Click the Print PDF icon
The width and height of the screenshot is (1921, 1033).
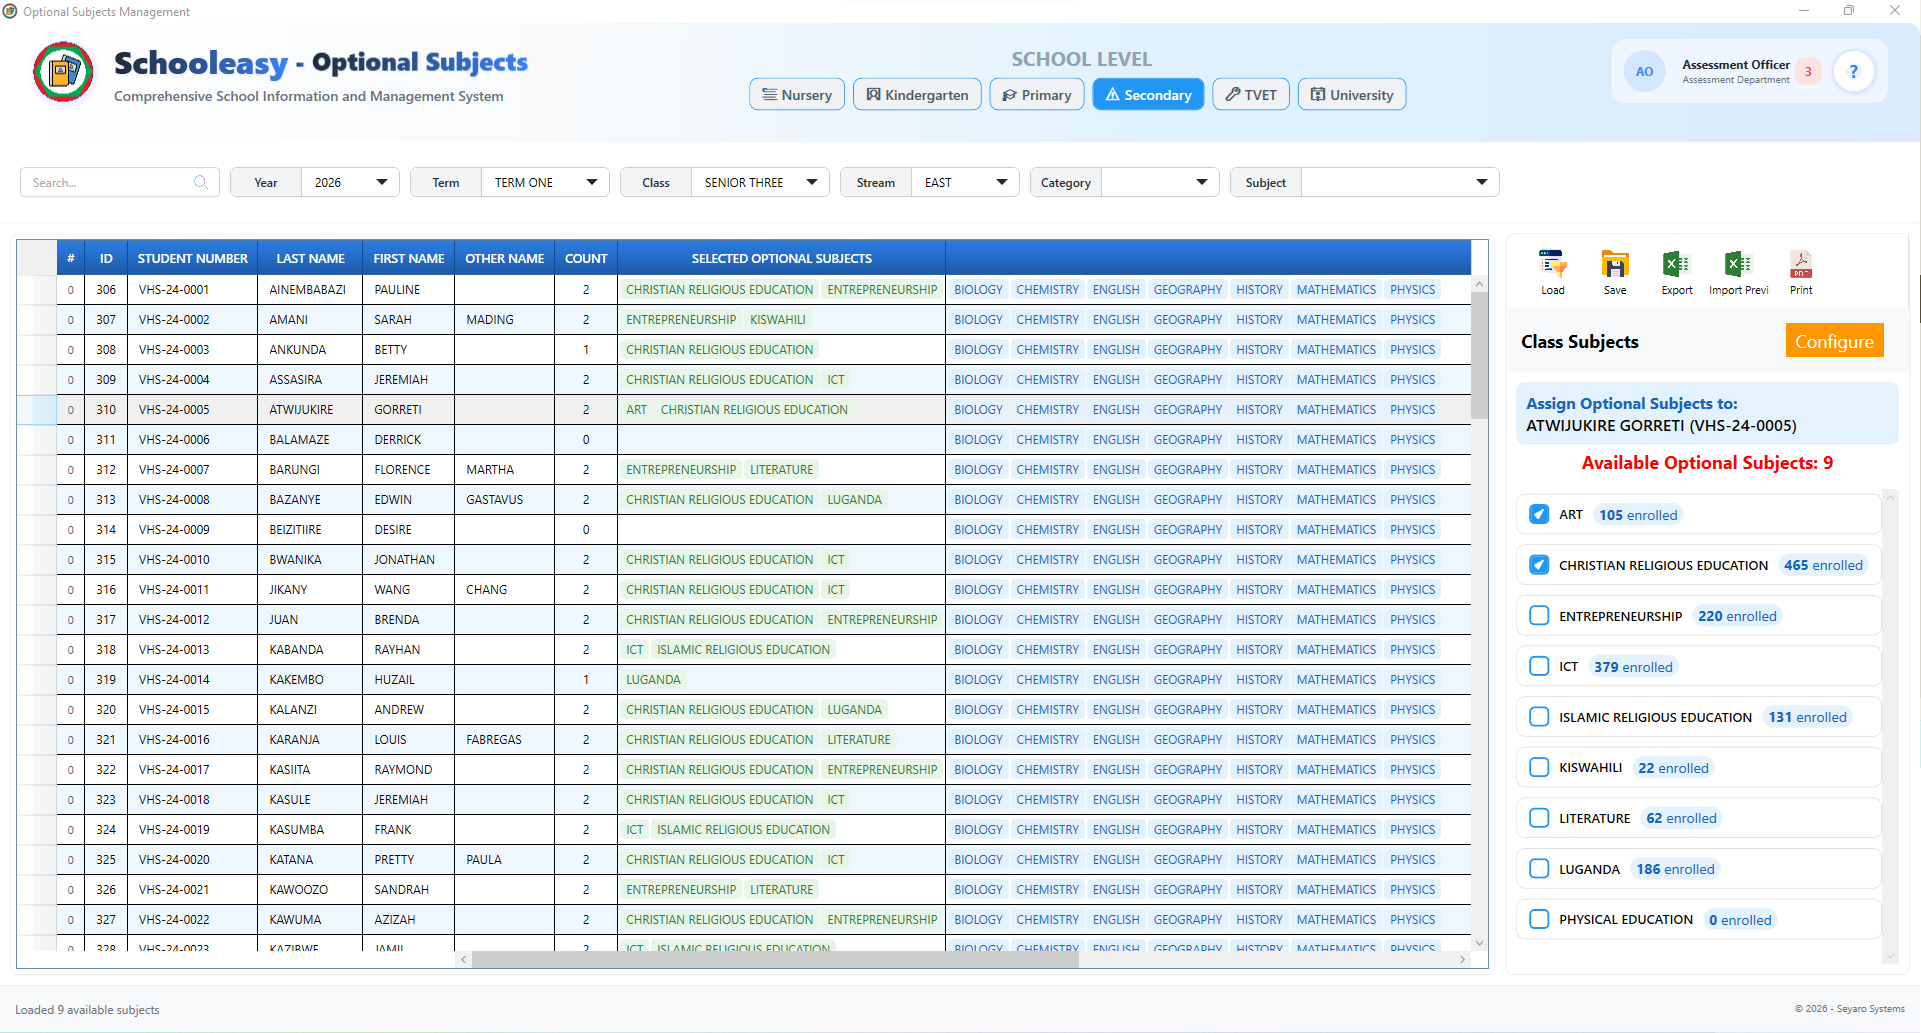coord(1801,265)
